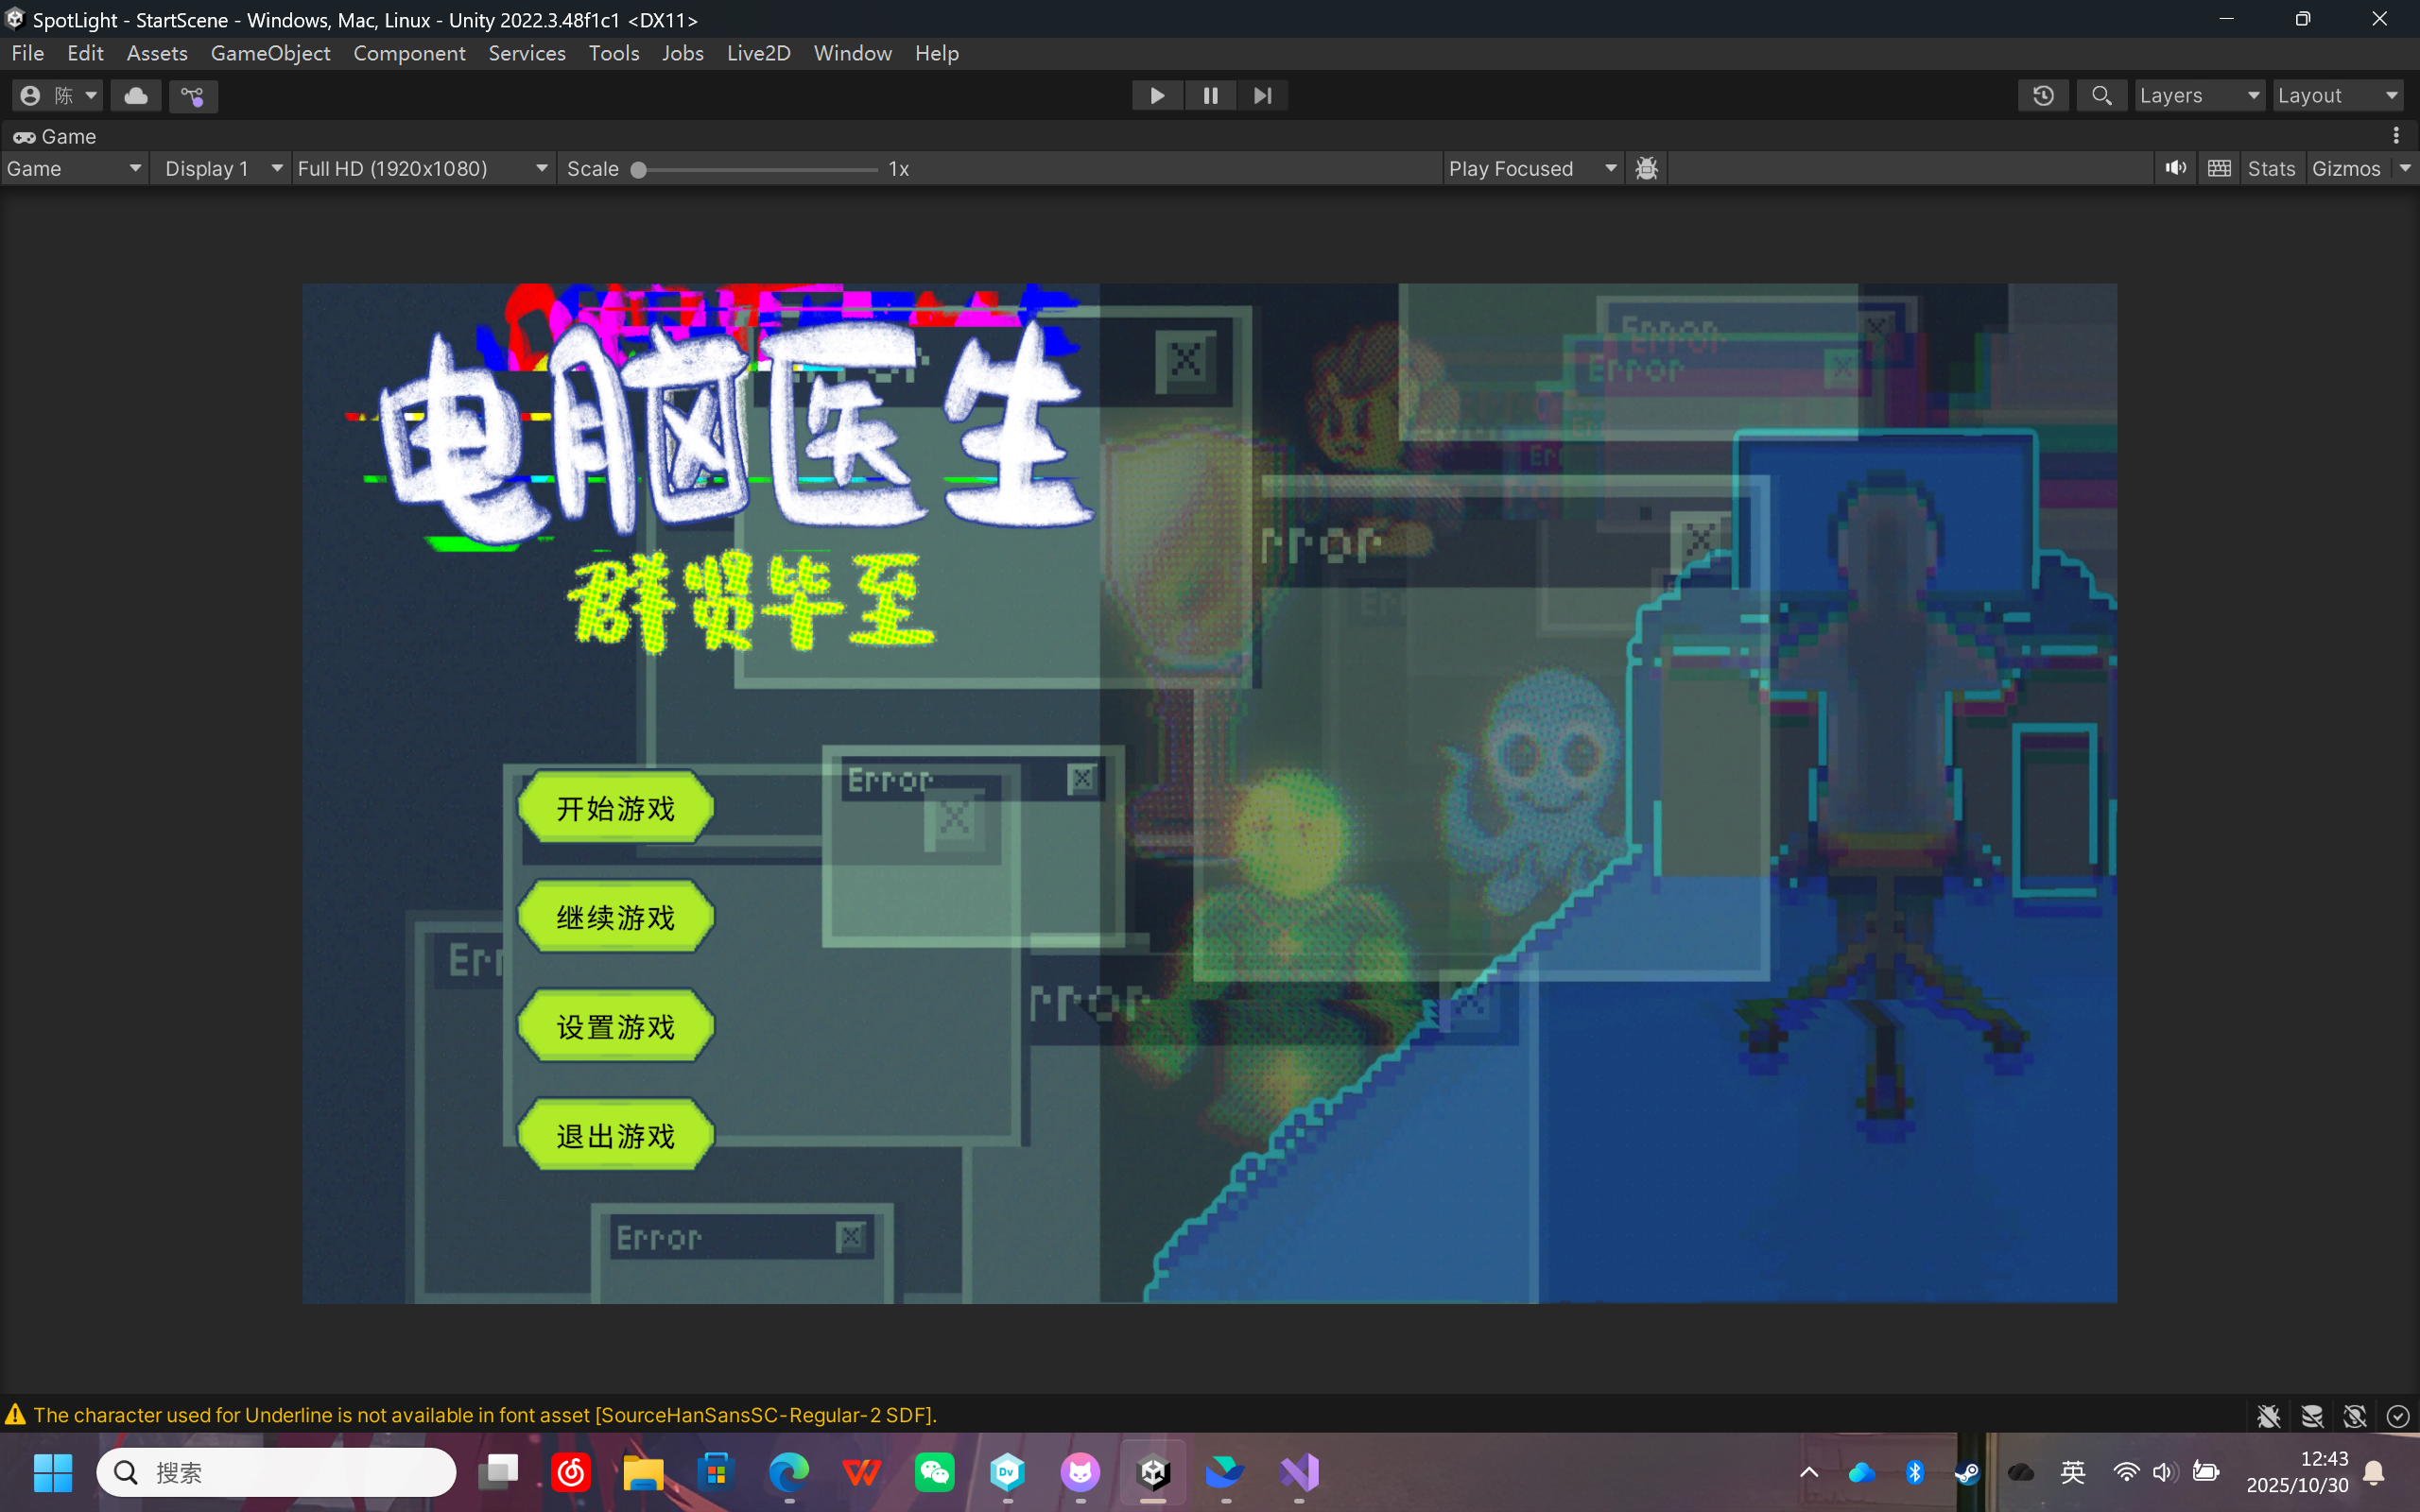Click the Pause button in toolbar

1210,96
